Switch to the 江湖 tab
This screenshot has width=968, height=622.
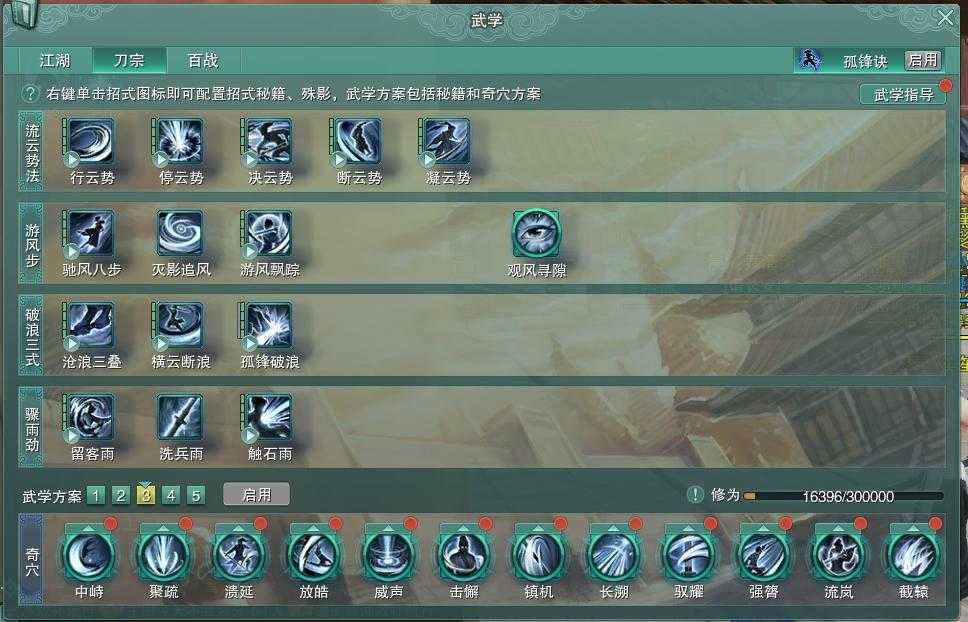coord(55,60)
